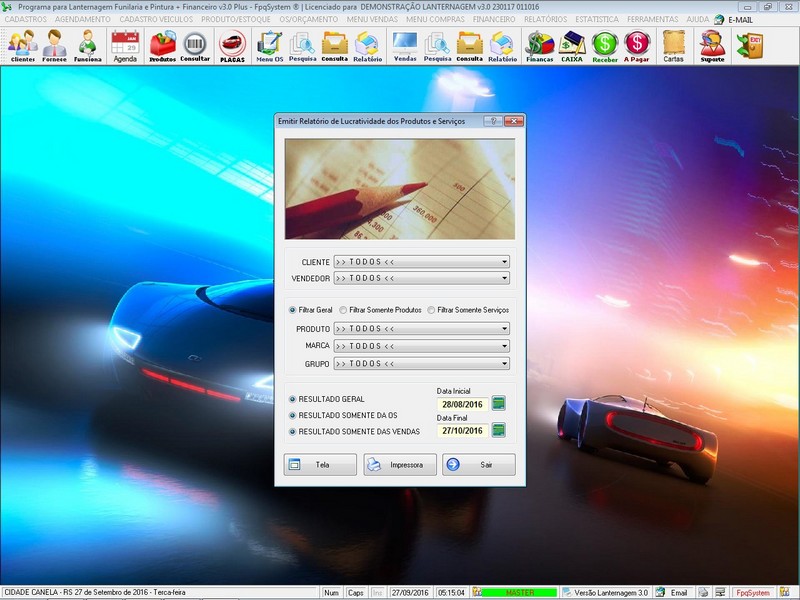
Task: Click the Data Final date field
Action: [x=461, y=431]
